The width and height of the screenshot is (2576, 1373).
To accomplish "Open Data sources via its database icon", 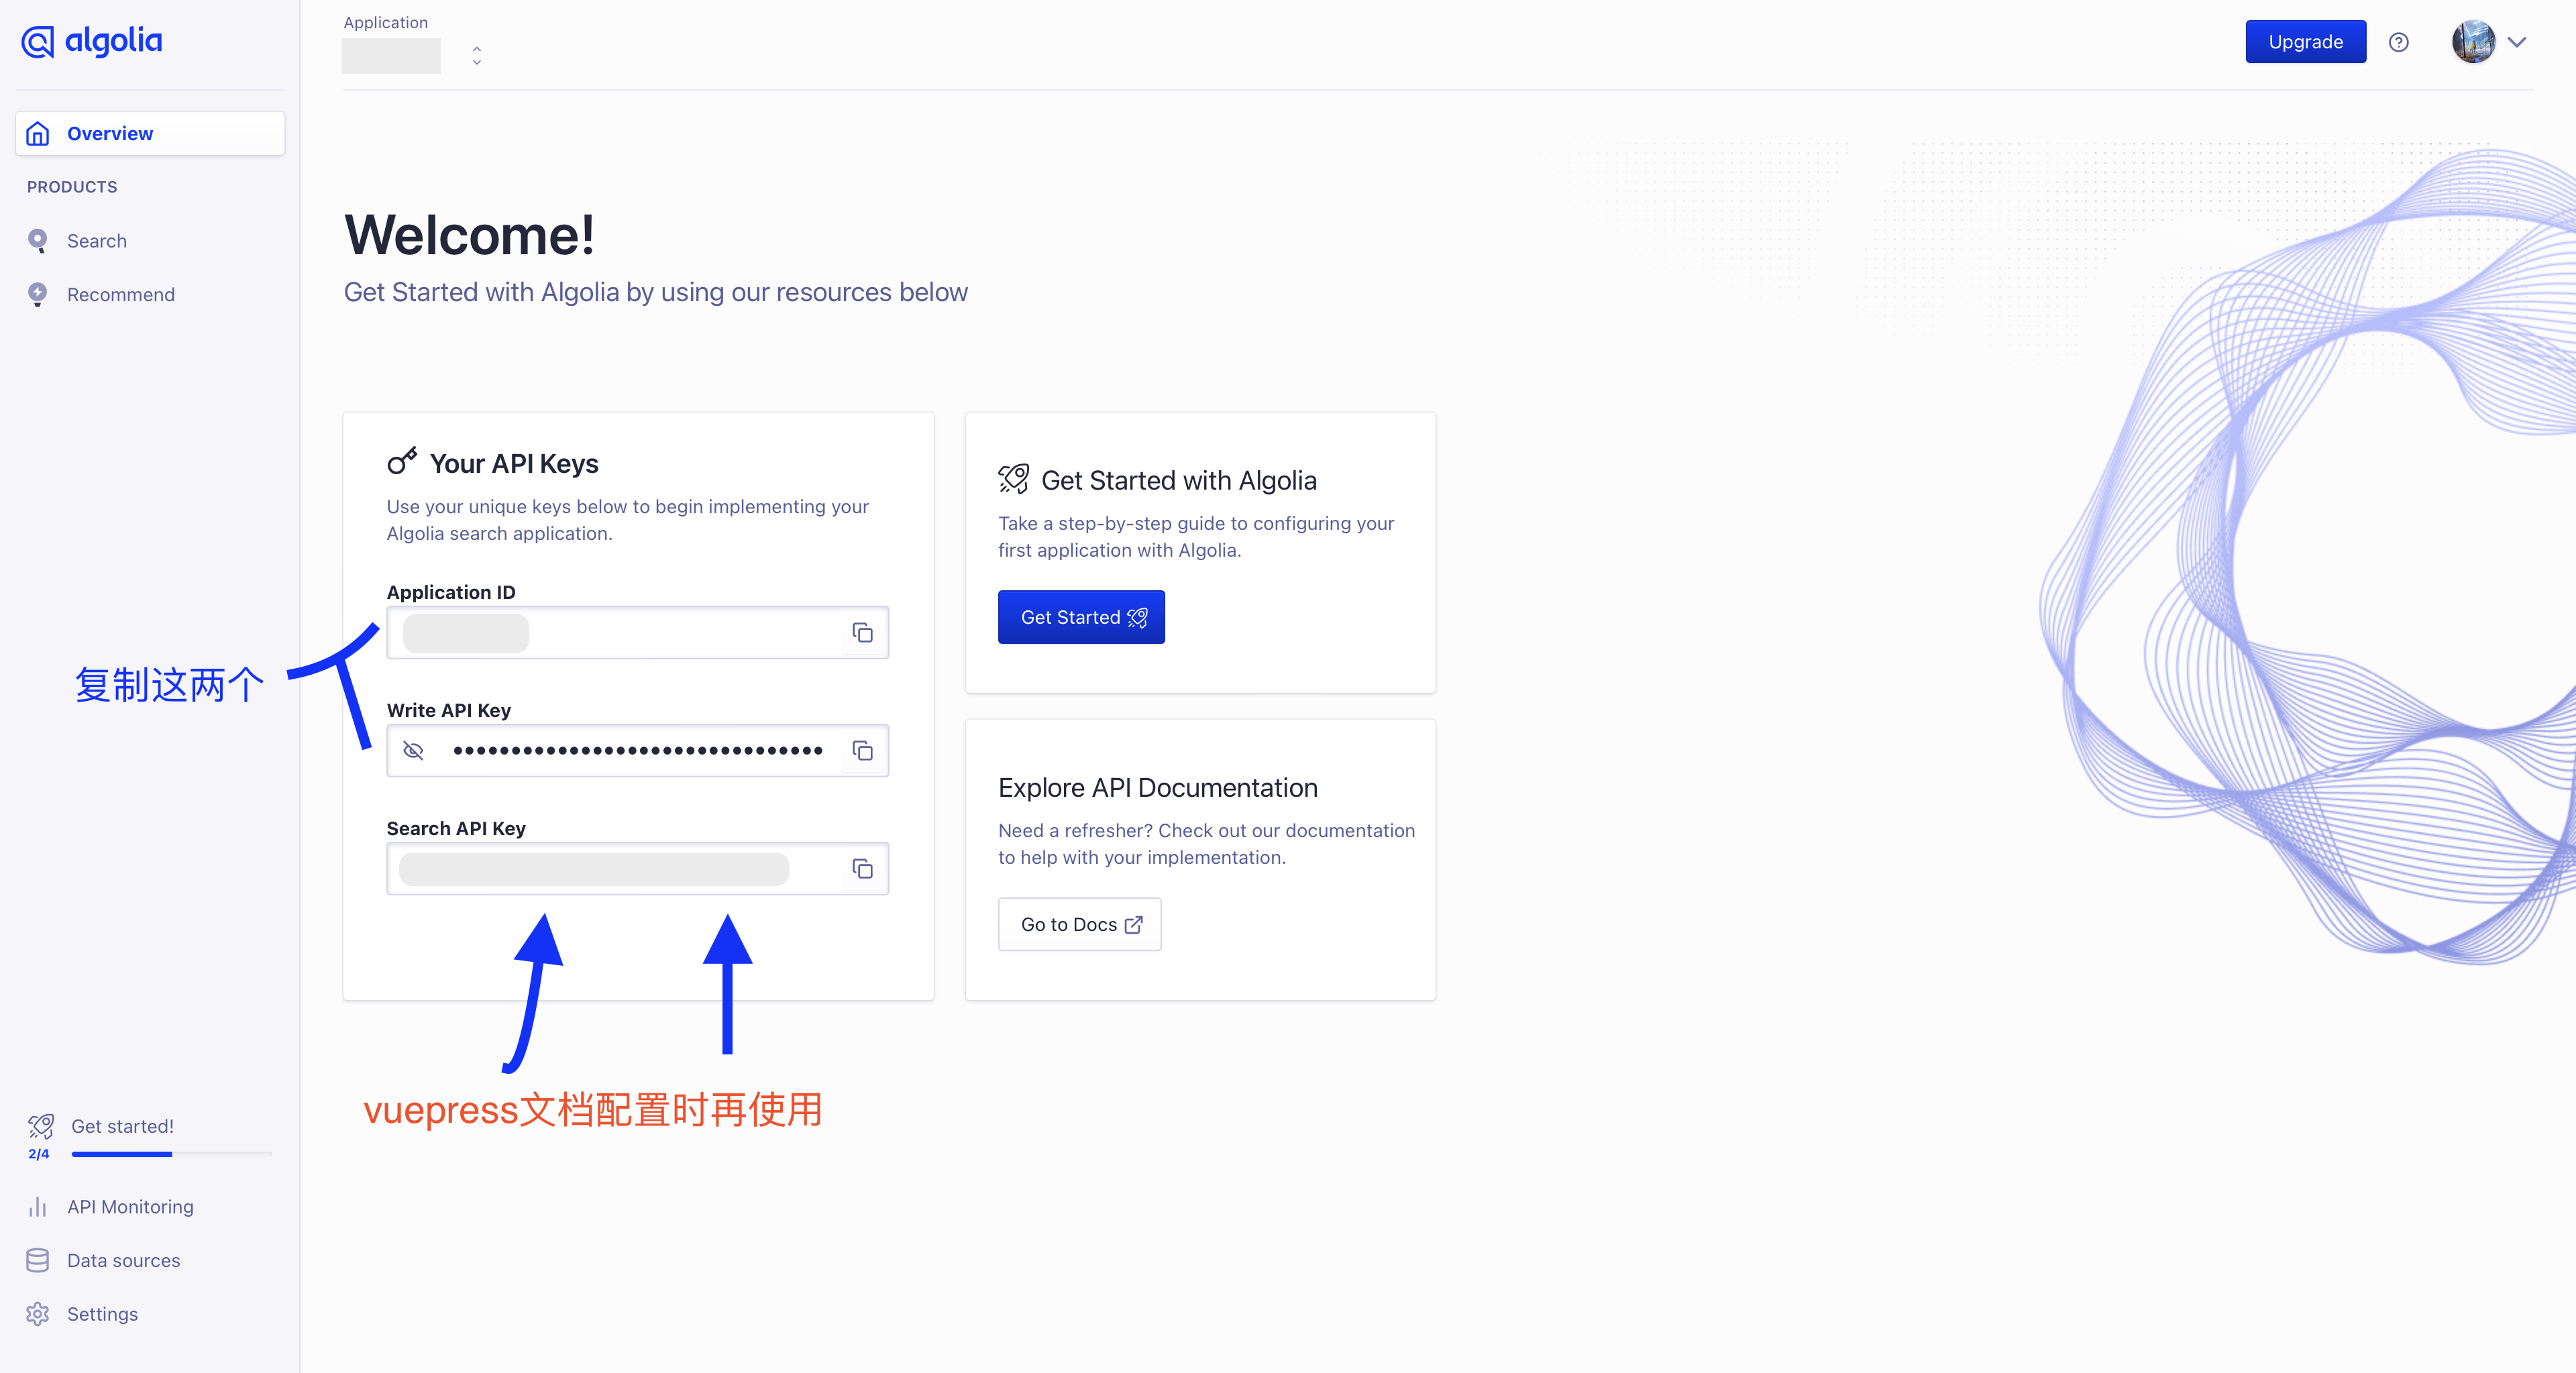I will coord(37,1260).
